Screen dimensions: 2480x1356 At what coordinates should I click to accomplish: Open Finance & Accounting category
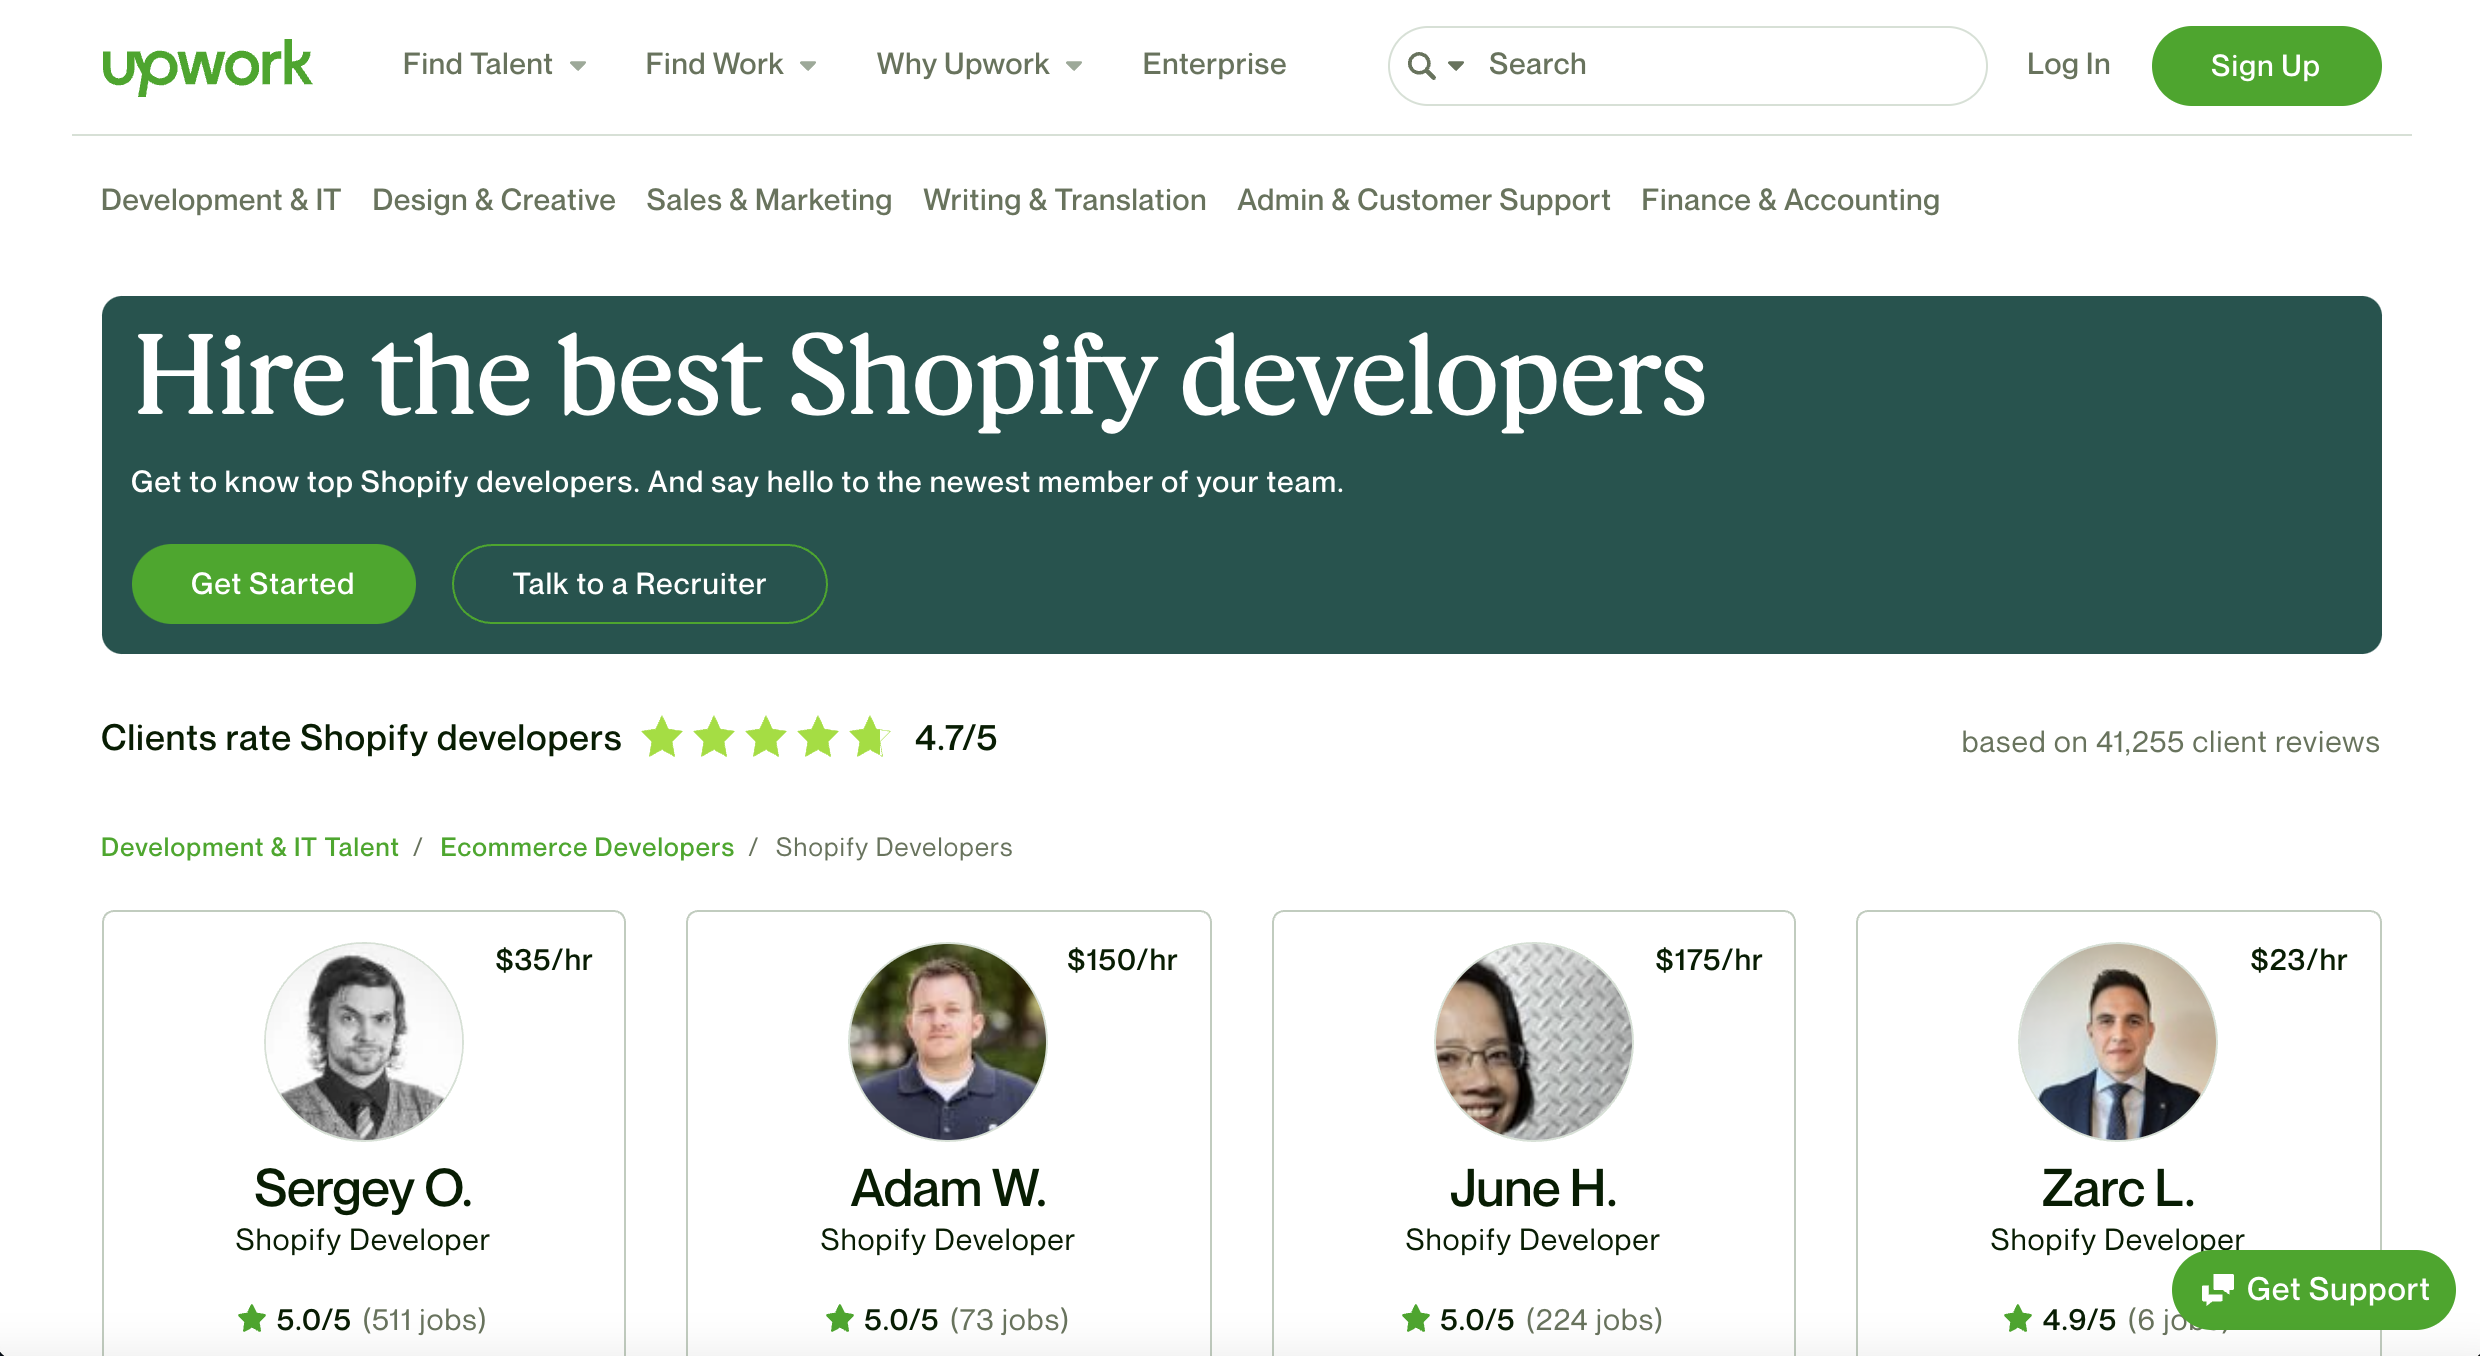pos(1790,200)
